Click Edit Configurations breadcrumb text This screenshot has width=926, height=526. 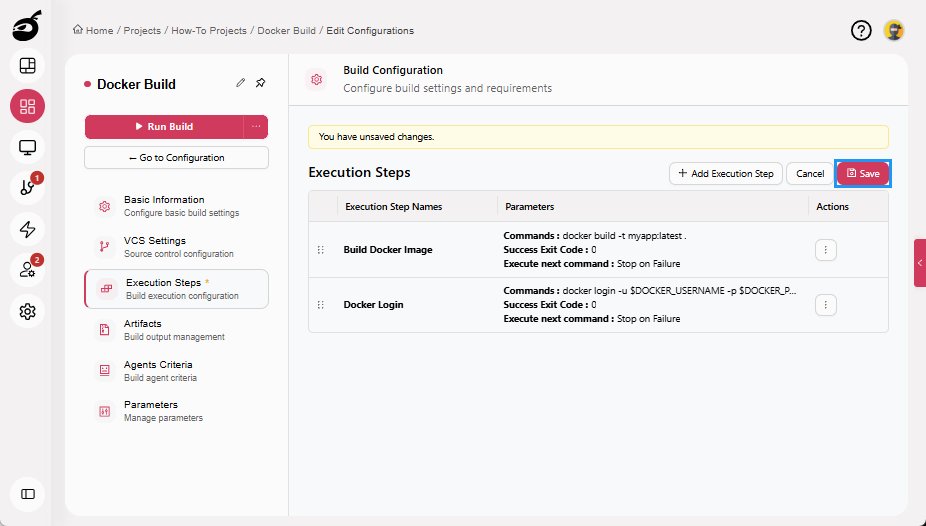coord(370,30)
